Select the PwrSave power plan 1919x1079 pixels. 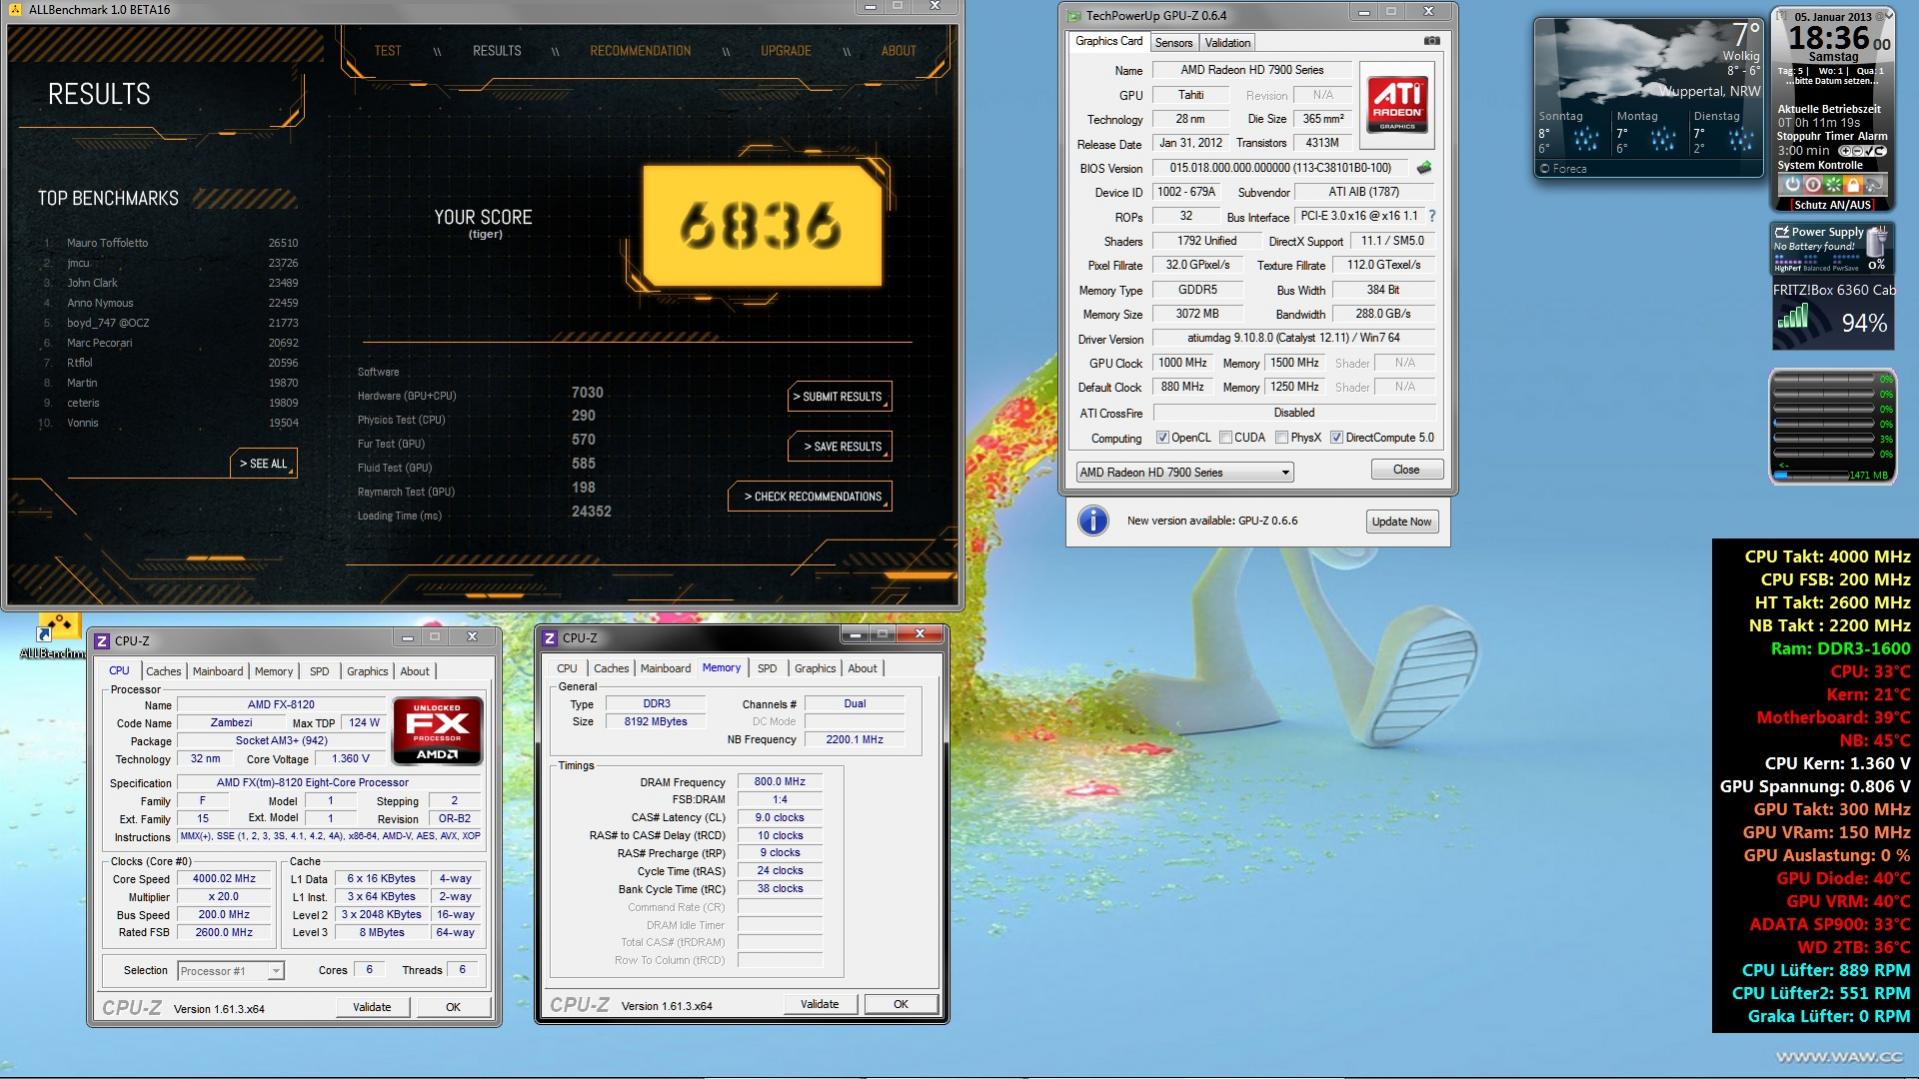click(x=1847, y=268)
